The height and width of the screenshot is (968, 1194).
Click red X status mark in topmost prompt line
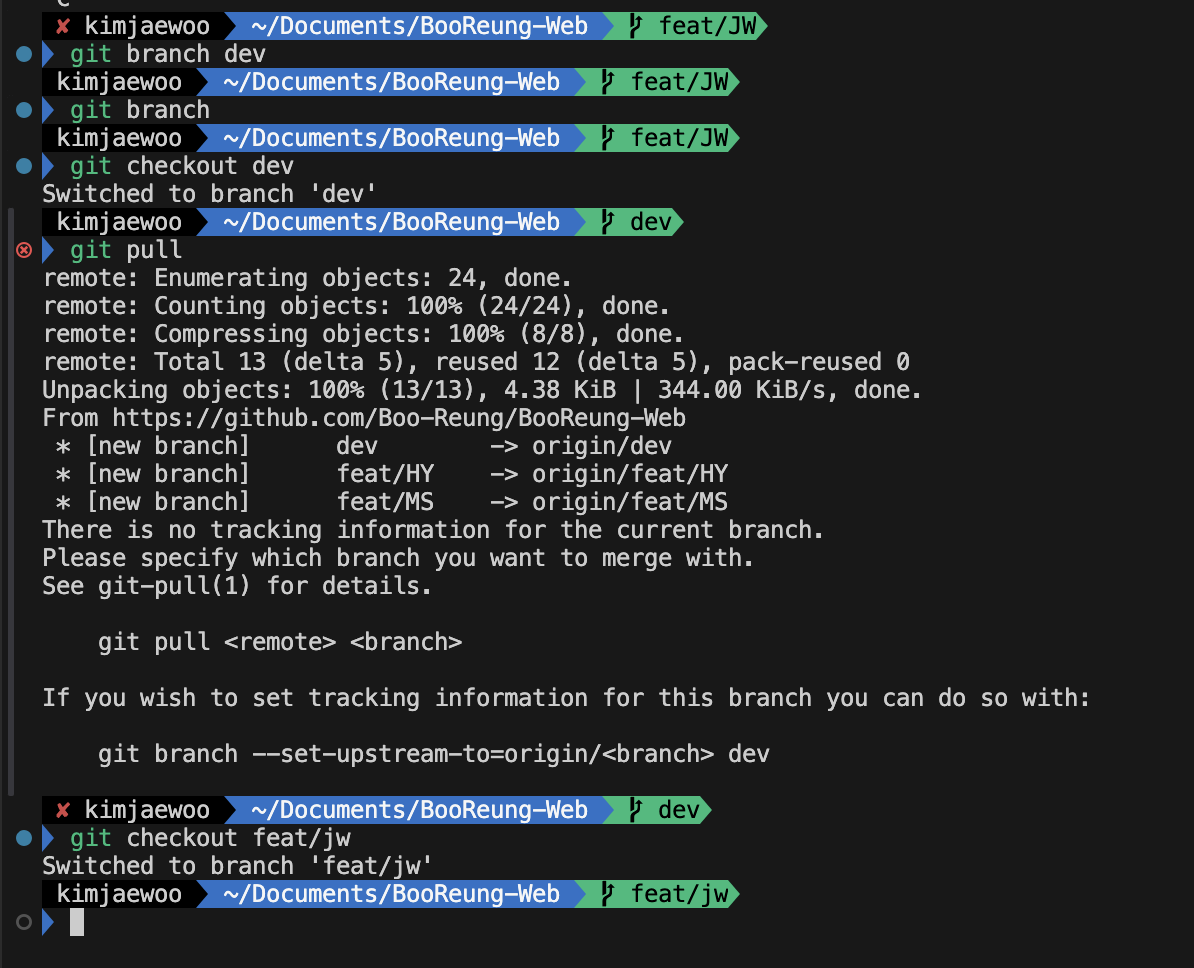click(62, 26)
